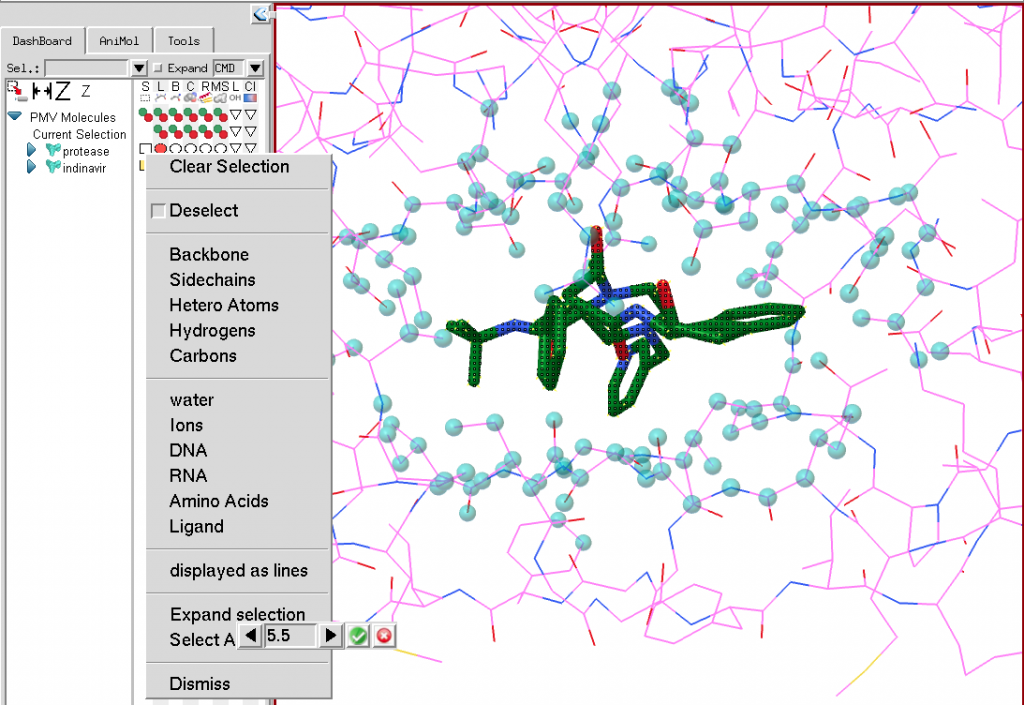Image resolution: width=1024 pixels, height=705 pixels.
Task: Open the CMD dropdown arrow
Action: pos(255,68)
